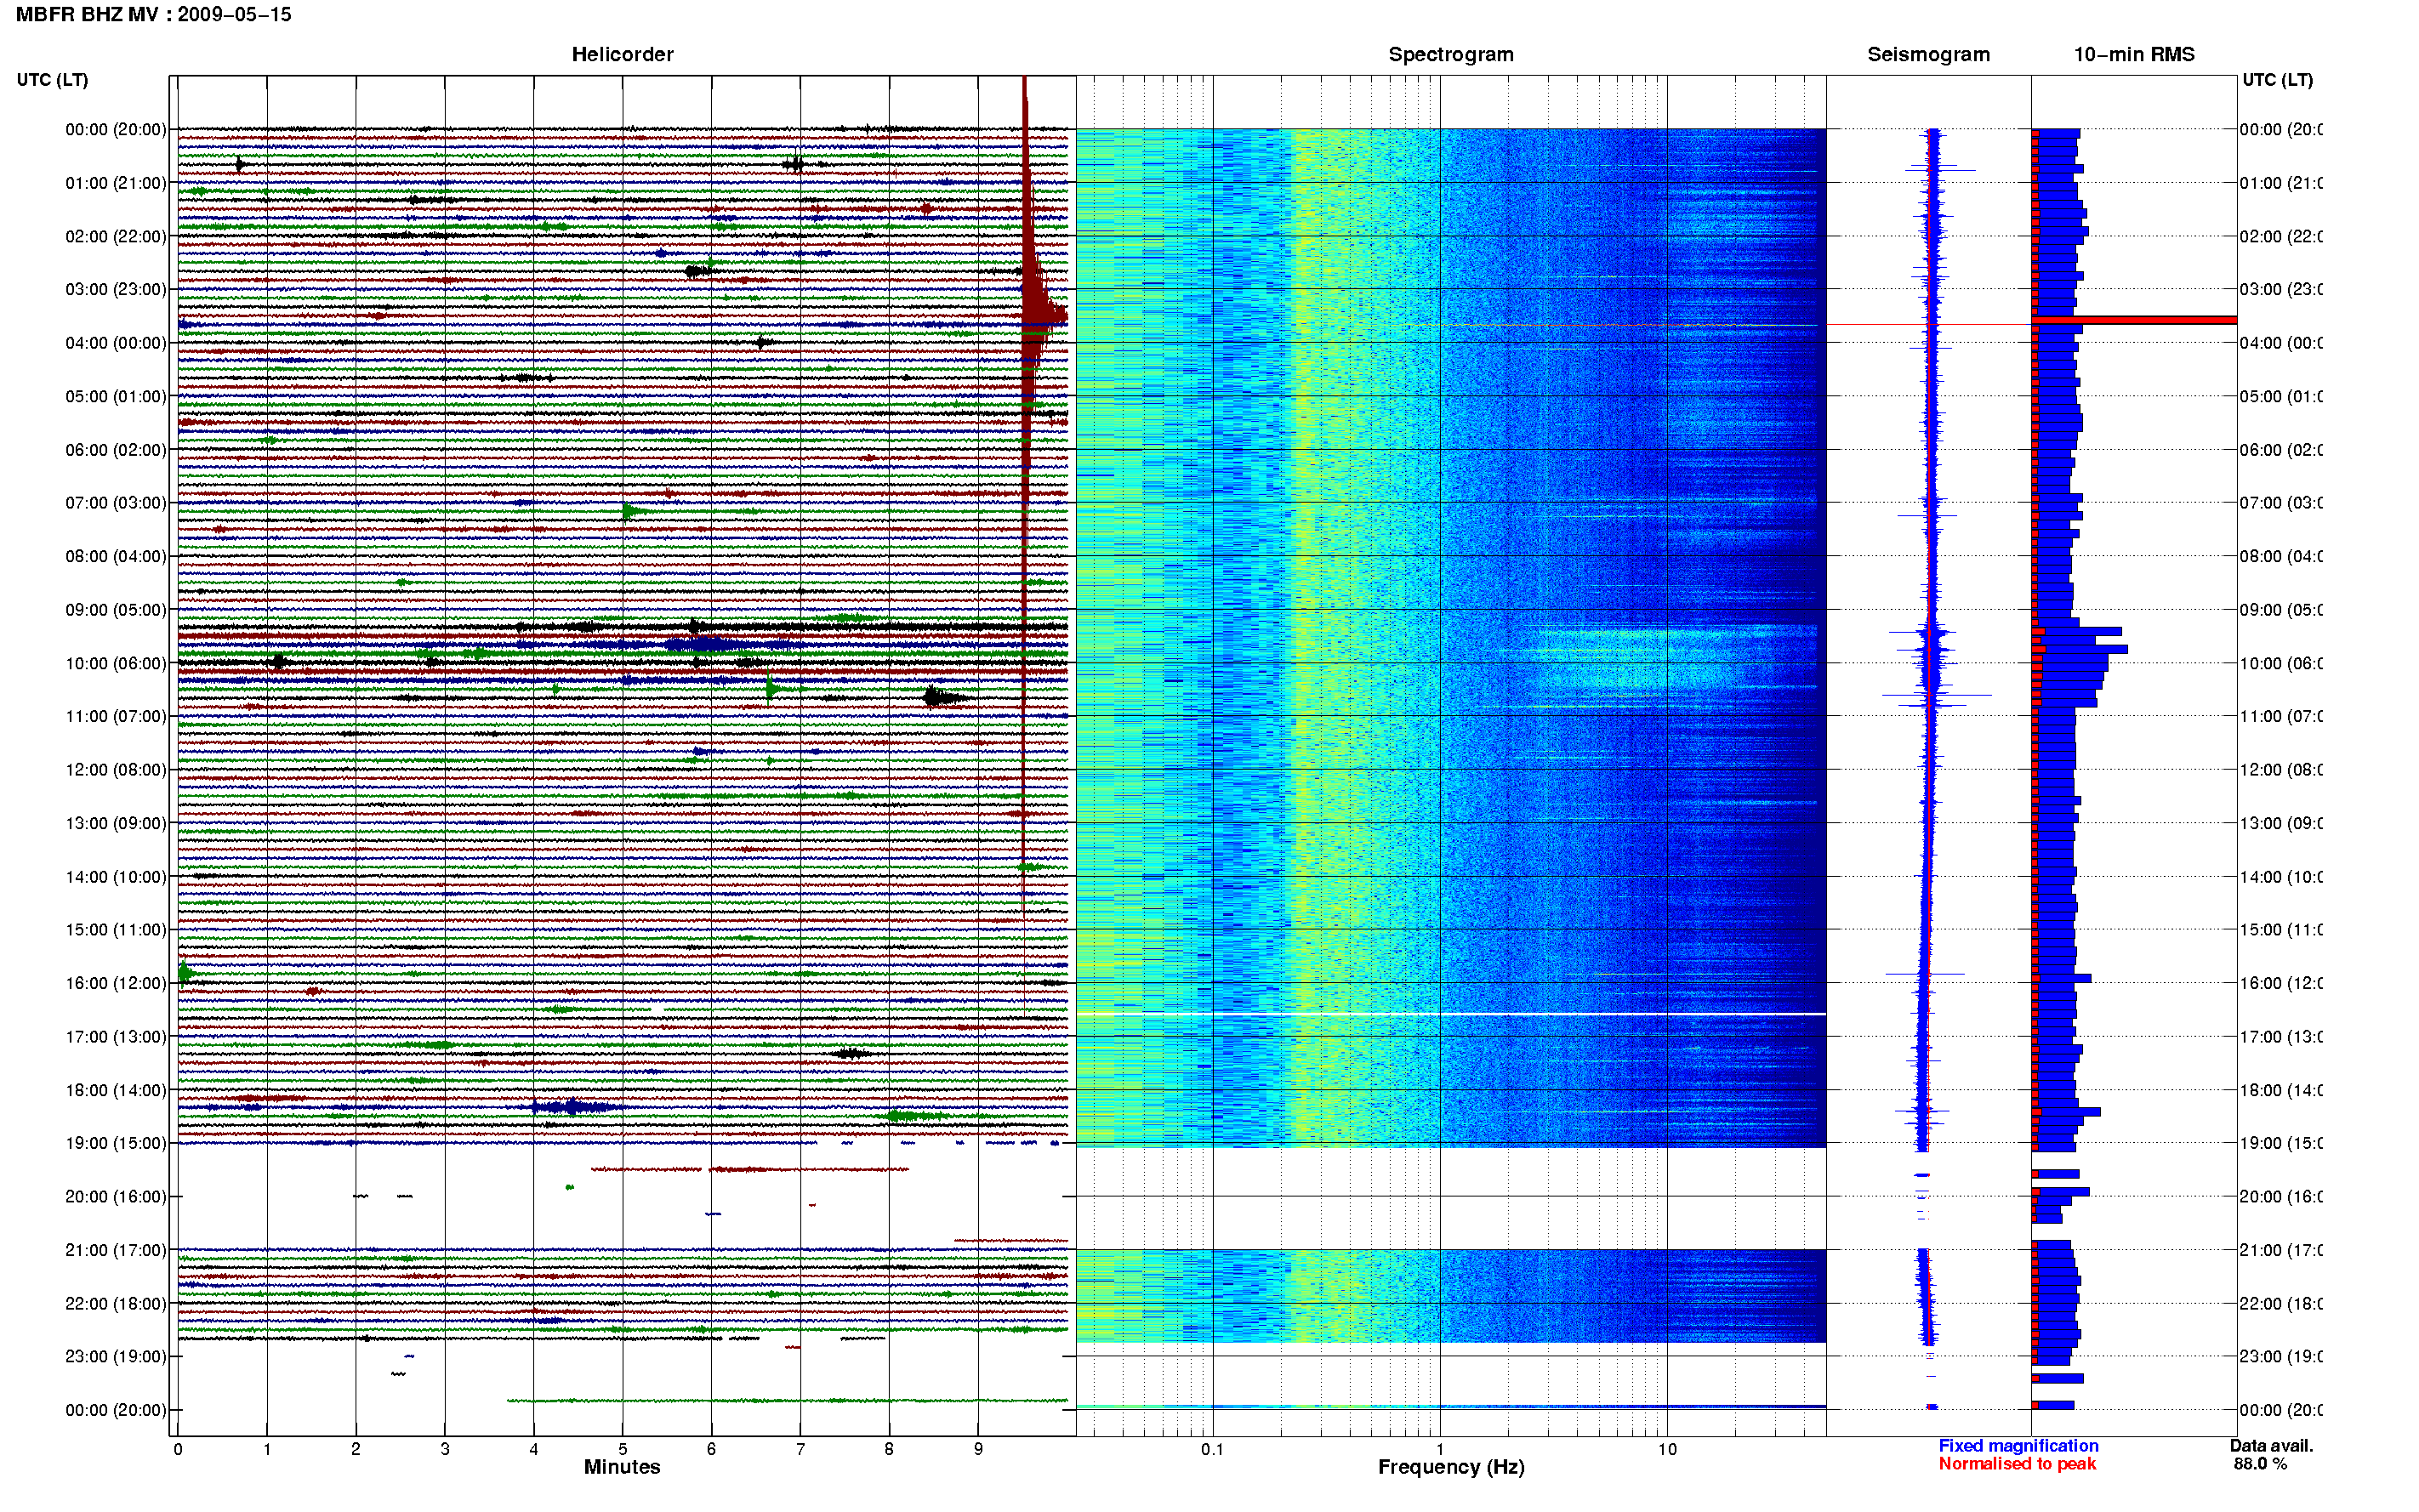Click minute tick label '9' under helicorder

(x=978, y=1449)
